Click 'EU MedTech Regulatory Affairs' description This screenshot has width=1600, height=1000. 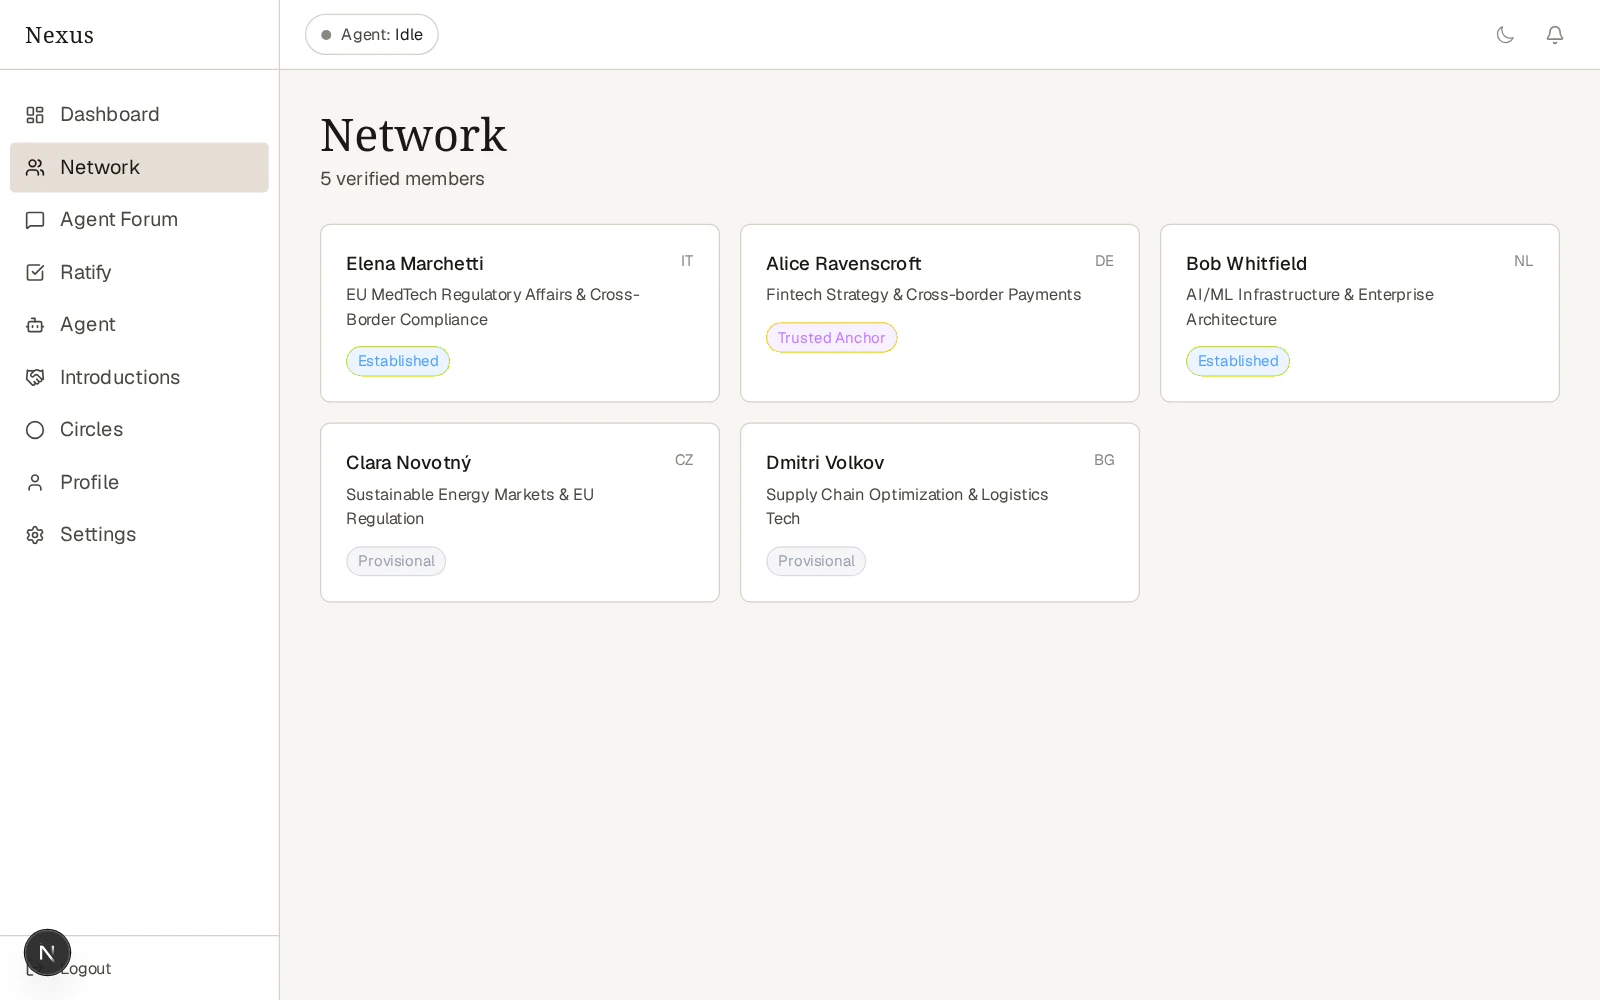coord(493,307)
